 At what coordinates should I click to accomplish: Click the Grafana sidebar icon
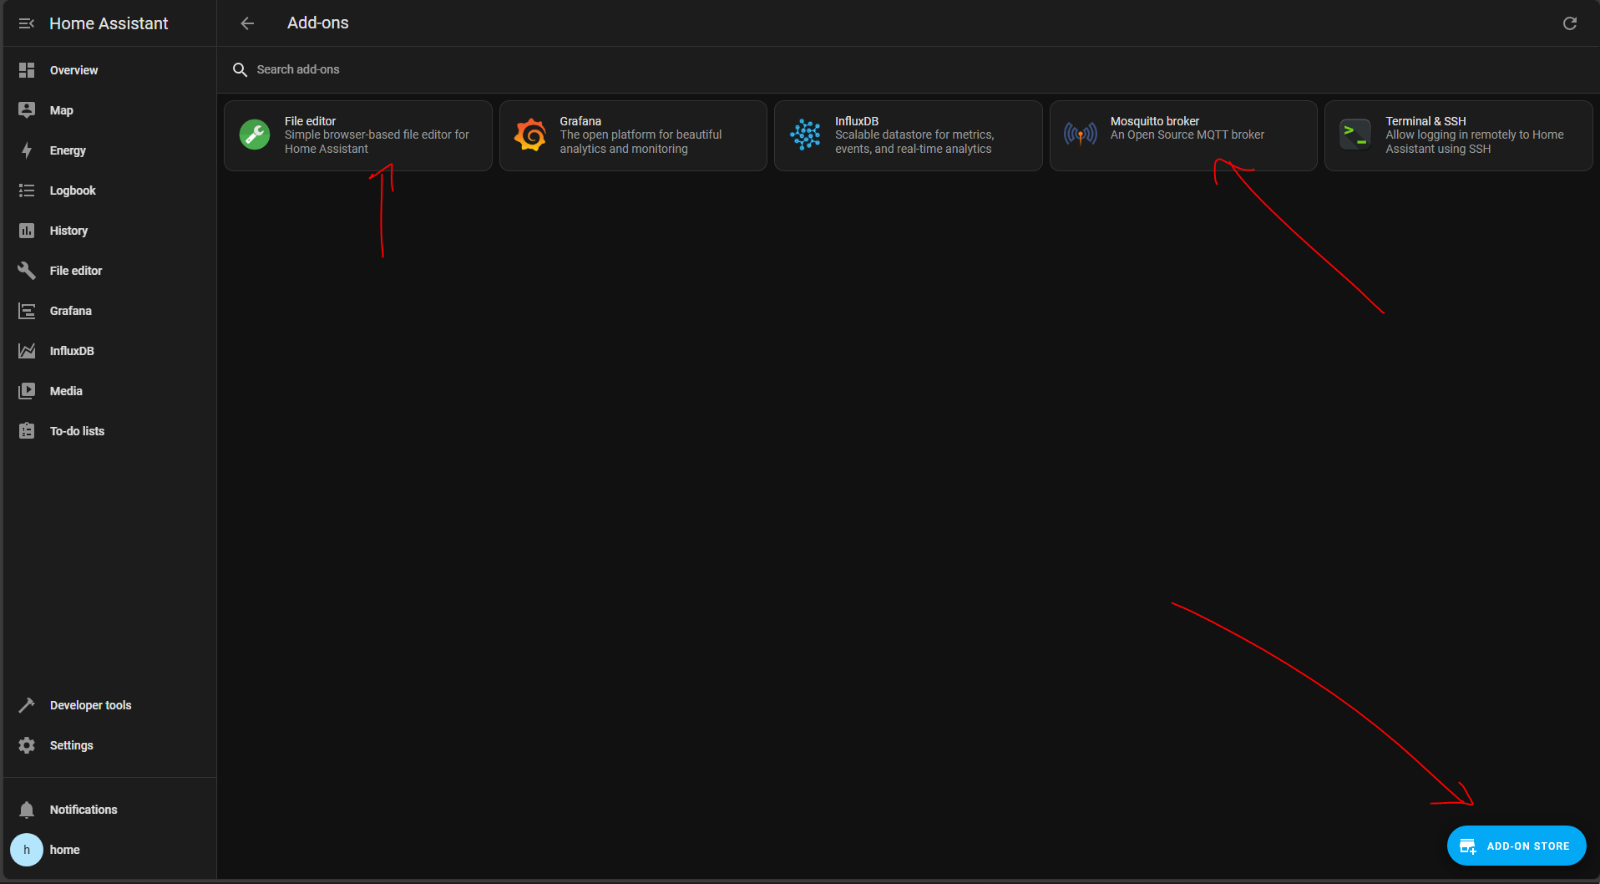click(27, 311)
